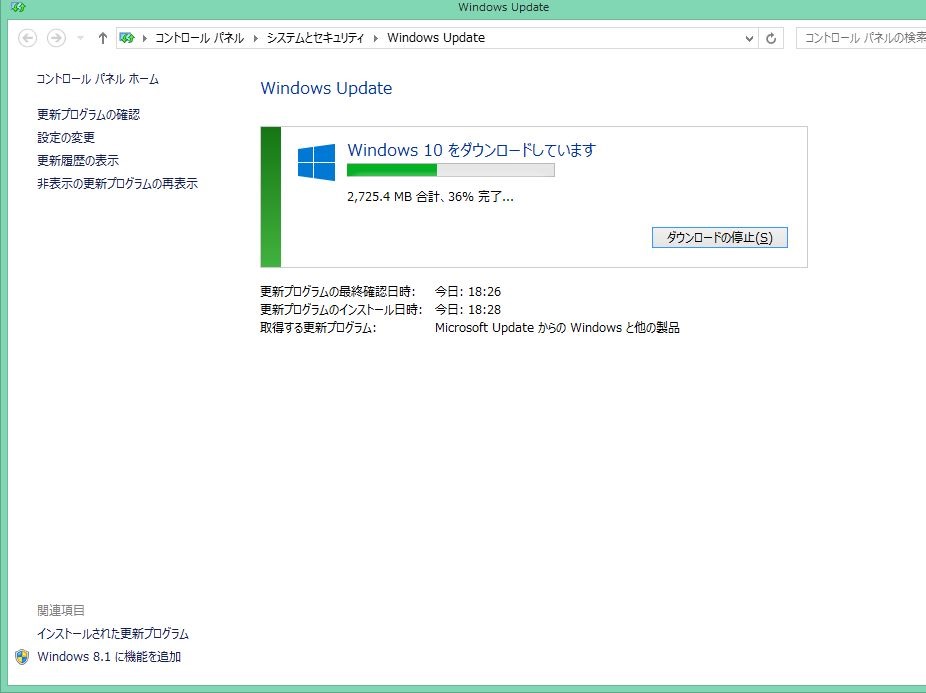Open 非表示の更新プログラムの再表示 link
The height and width of the screenshot is (693, 926).
(x=118, y=184)
